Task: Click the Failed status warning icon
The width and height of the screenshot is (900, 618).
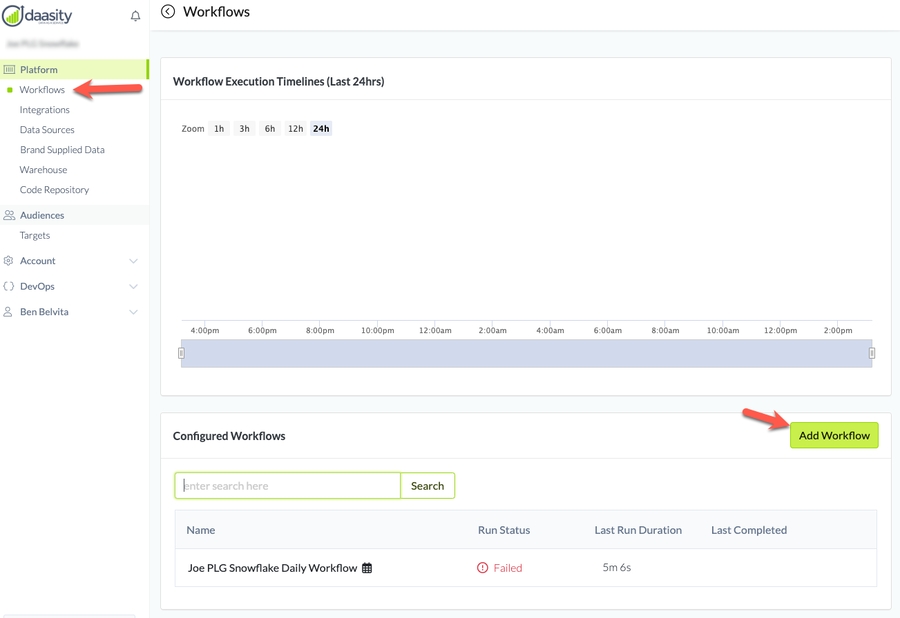Action: point(483,568)
